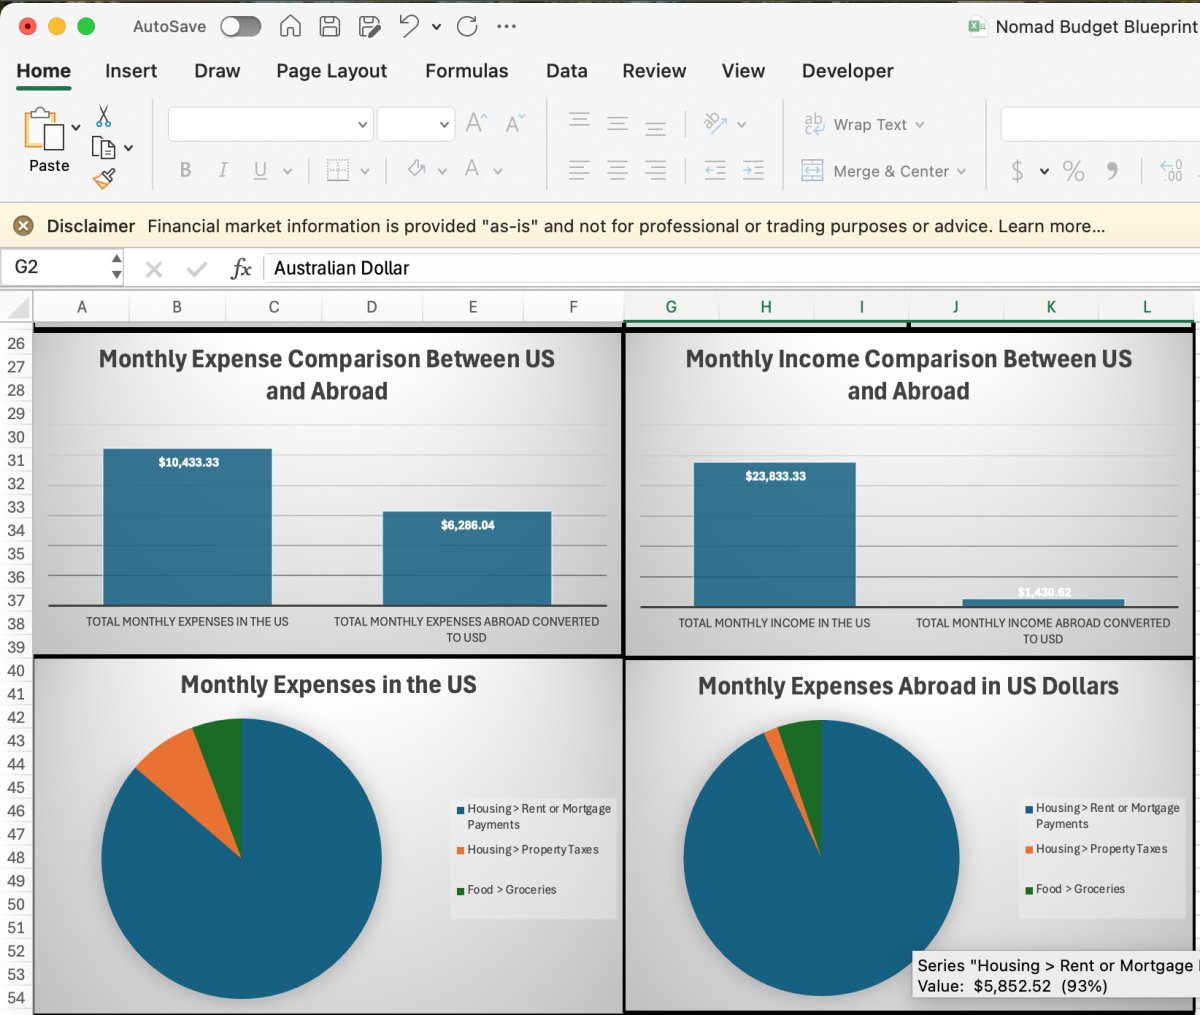Click the Wrap Text button
Image resolution: width=1200 pixels, height=1015 pixels.
(x=856, y=125)
